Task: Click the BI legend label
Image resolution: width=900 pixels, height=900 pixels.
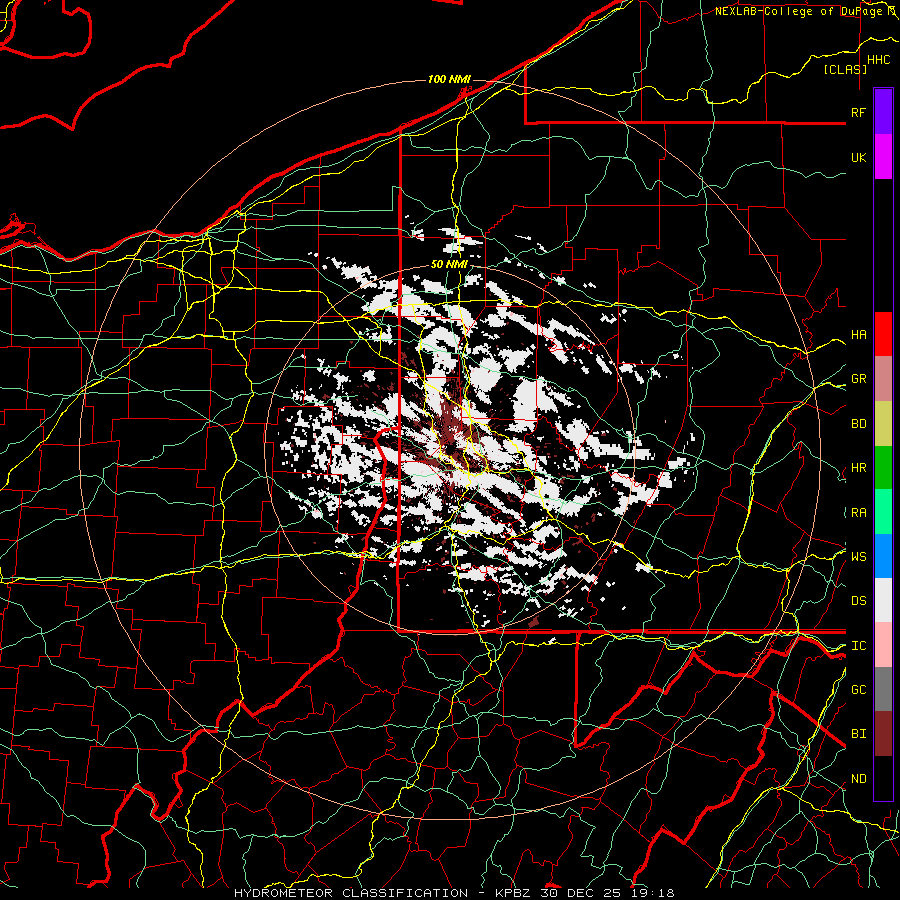Action: click(x=858, y=734)
